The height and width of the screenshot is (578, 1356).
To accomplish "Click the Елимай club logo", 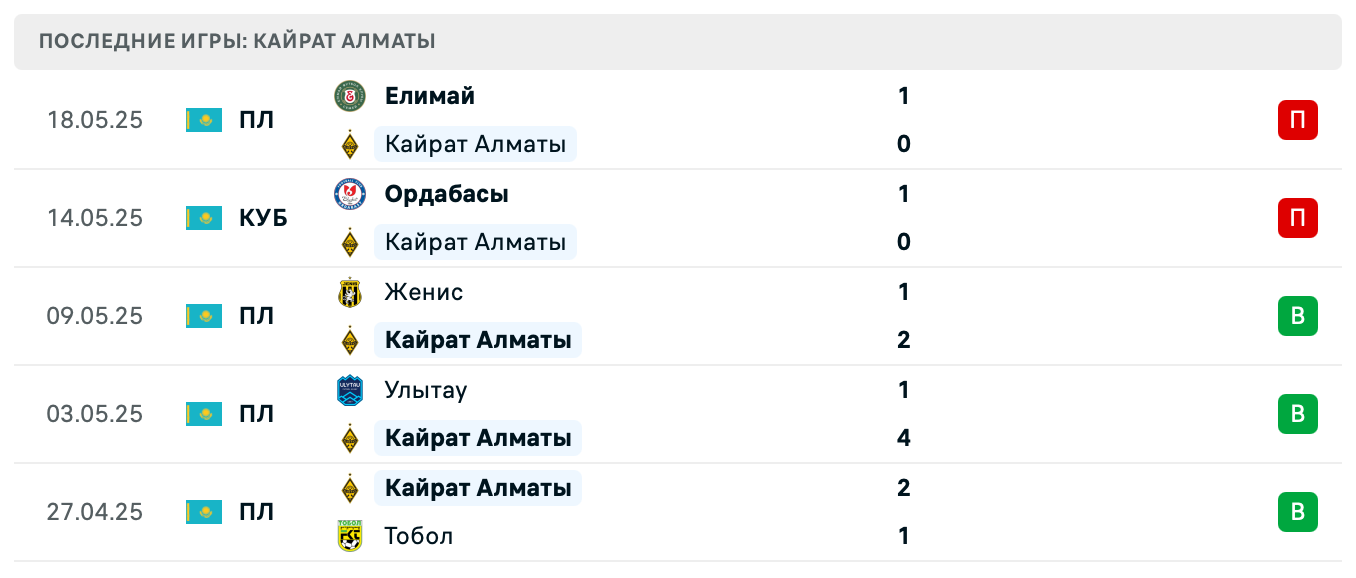I will coord(349,96).
